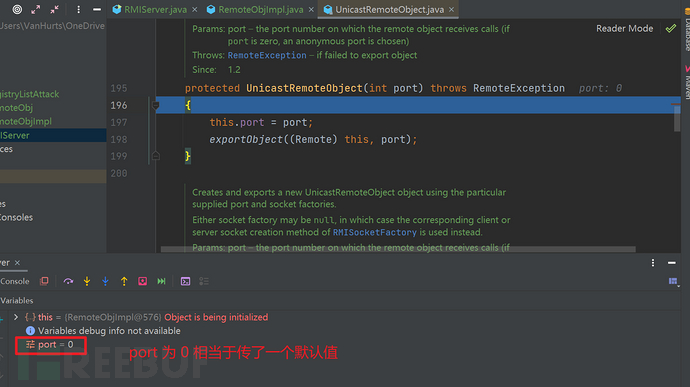Click the yellow Step Into arrow icon
Image resolution: width=690 pixels, height=387 pixels.
(87, 281)
